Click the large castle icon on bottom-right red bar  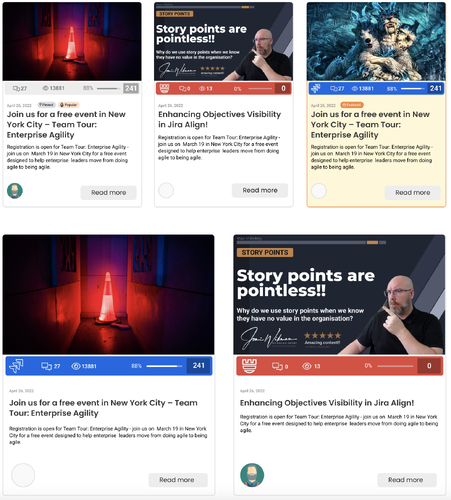pos(249,366)
